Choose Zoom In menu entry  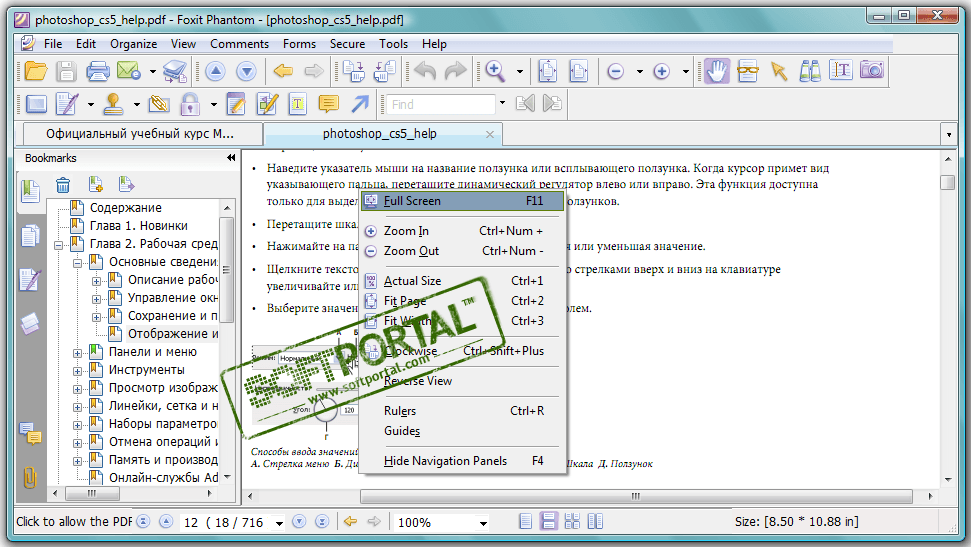coord(463,231)
